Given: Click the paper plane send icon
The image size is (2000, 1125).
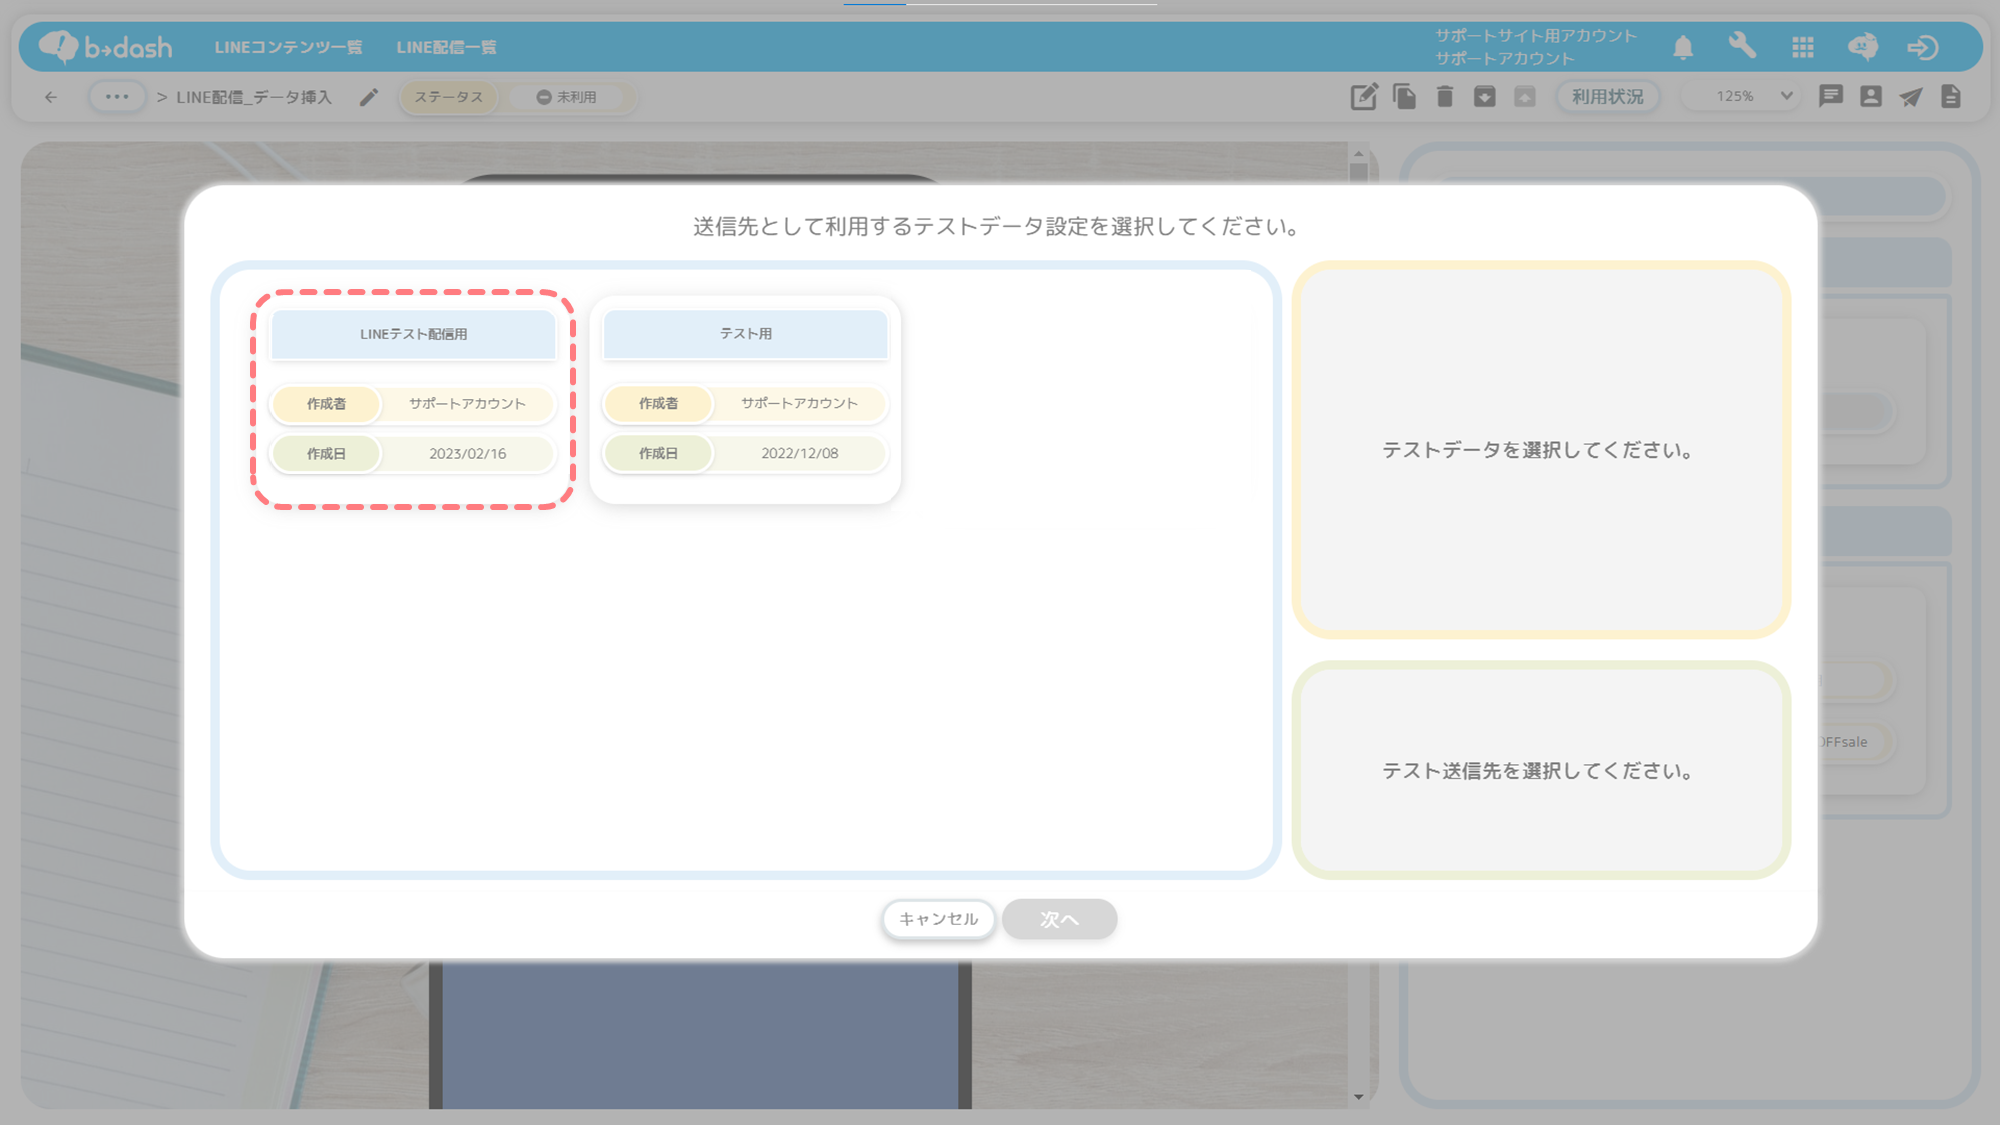Looking at the screenshot, I should 1910,97.
